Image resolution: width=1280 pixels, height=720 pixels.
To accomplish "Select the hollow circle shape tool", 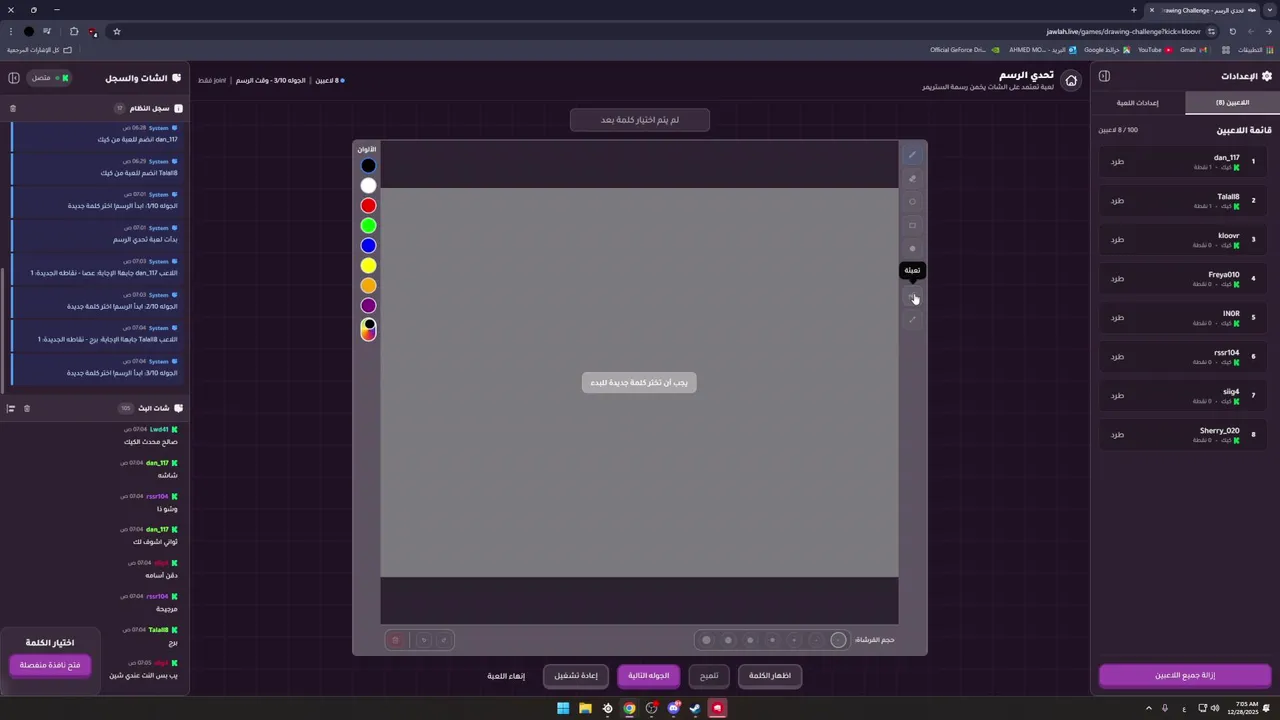I will [912, 202].
